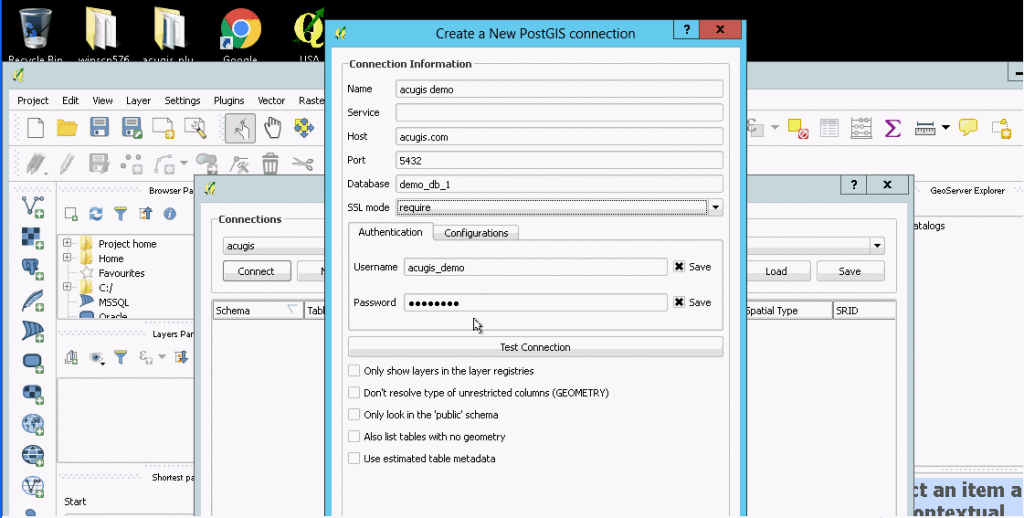Click the Cut Features scissors icon
This screenshot has width=1024, height=518.
(x=302, y=163)
